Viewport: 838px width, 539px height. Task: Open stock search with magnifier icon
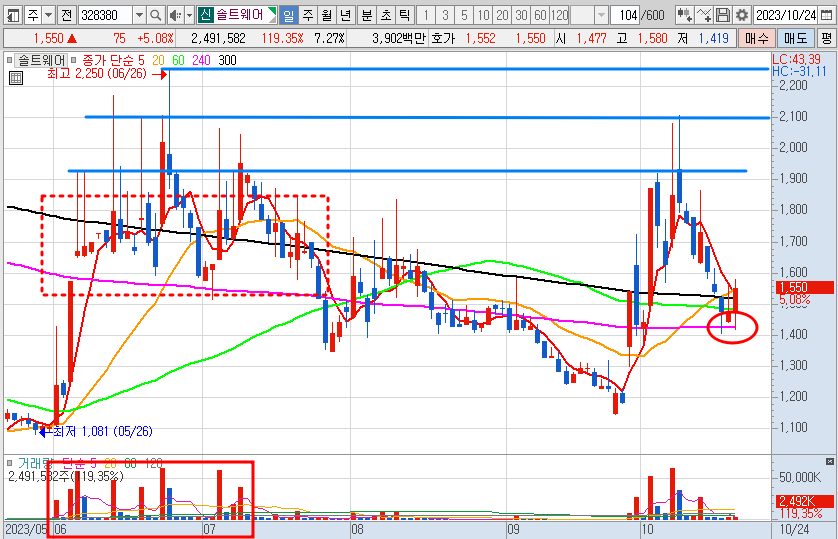coord(156,15)
